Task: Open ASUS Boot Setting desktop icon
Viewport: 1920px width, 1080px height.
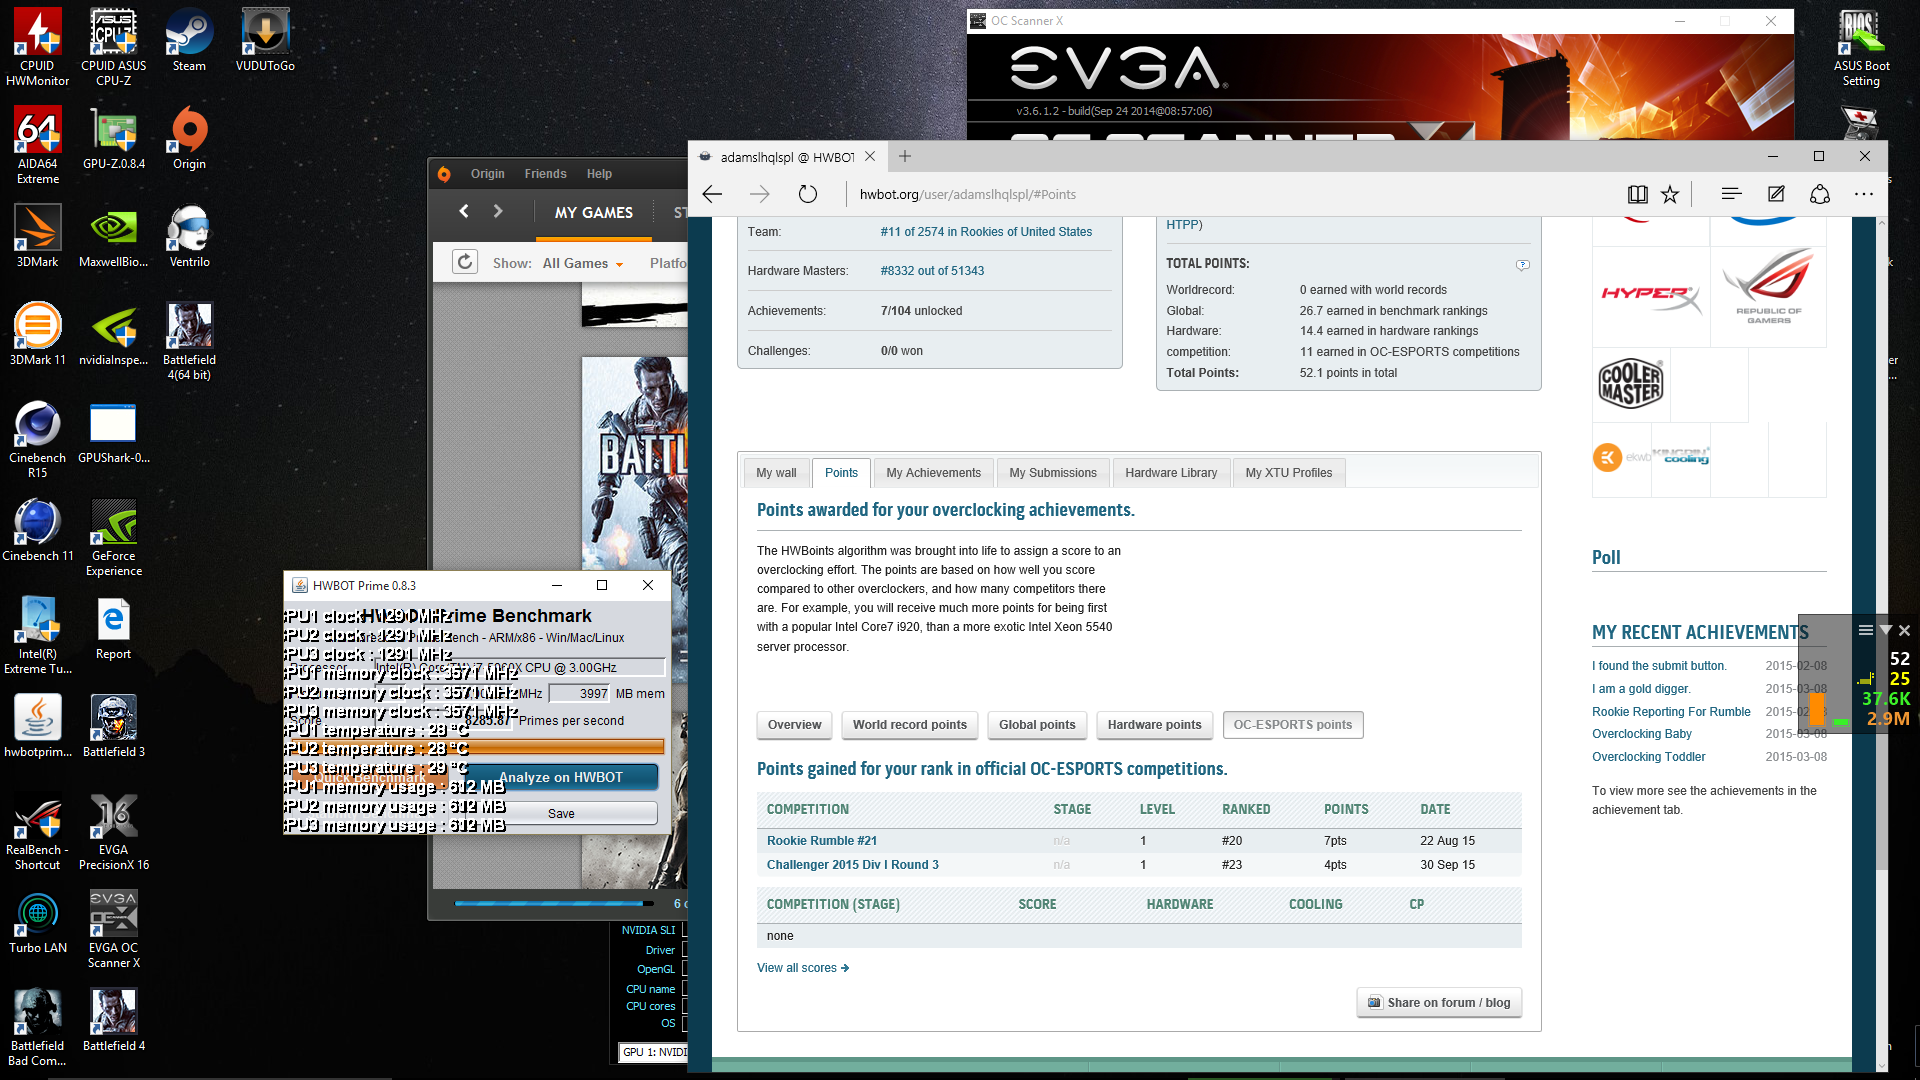Action: pyautogui.click(x=1861, y=47)
